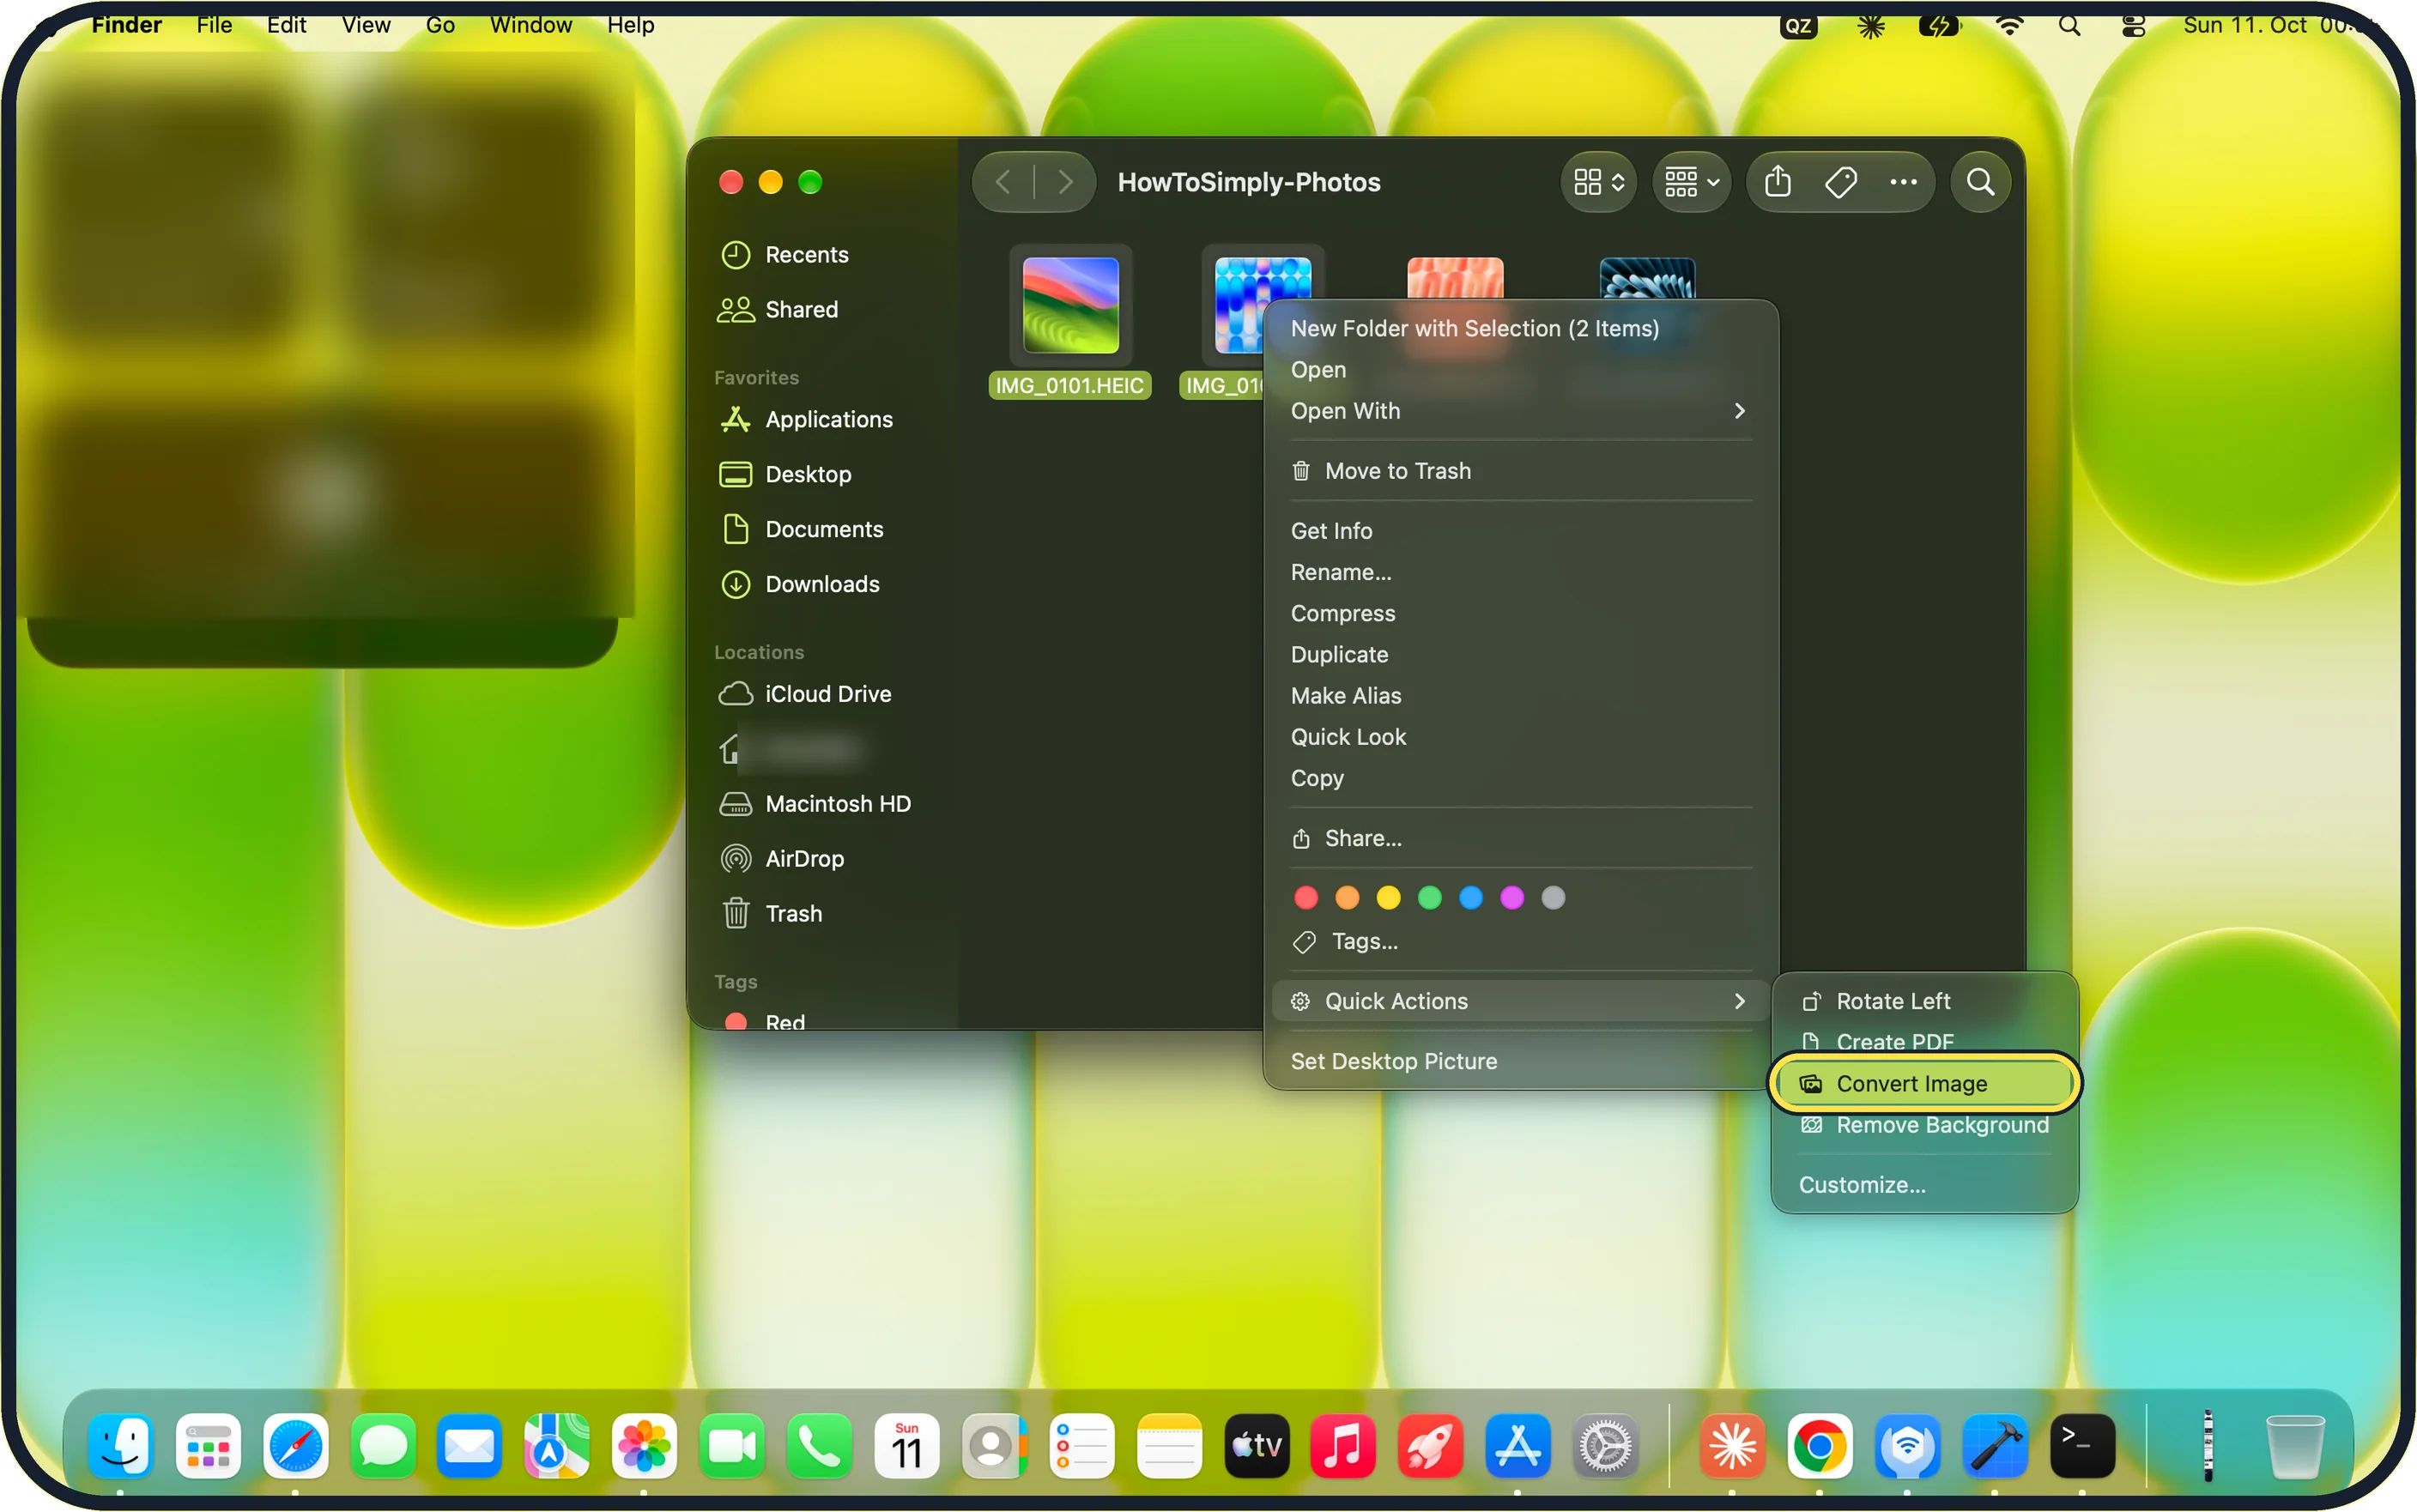The image size is (2417, 1512).
Task: Open Terminal from the Dock
Action: (x=2082, y=1446)
